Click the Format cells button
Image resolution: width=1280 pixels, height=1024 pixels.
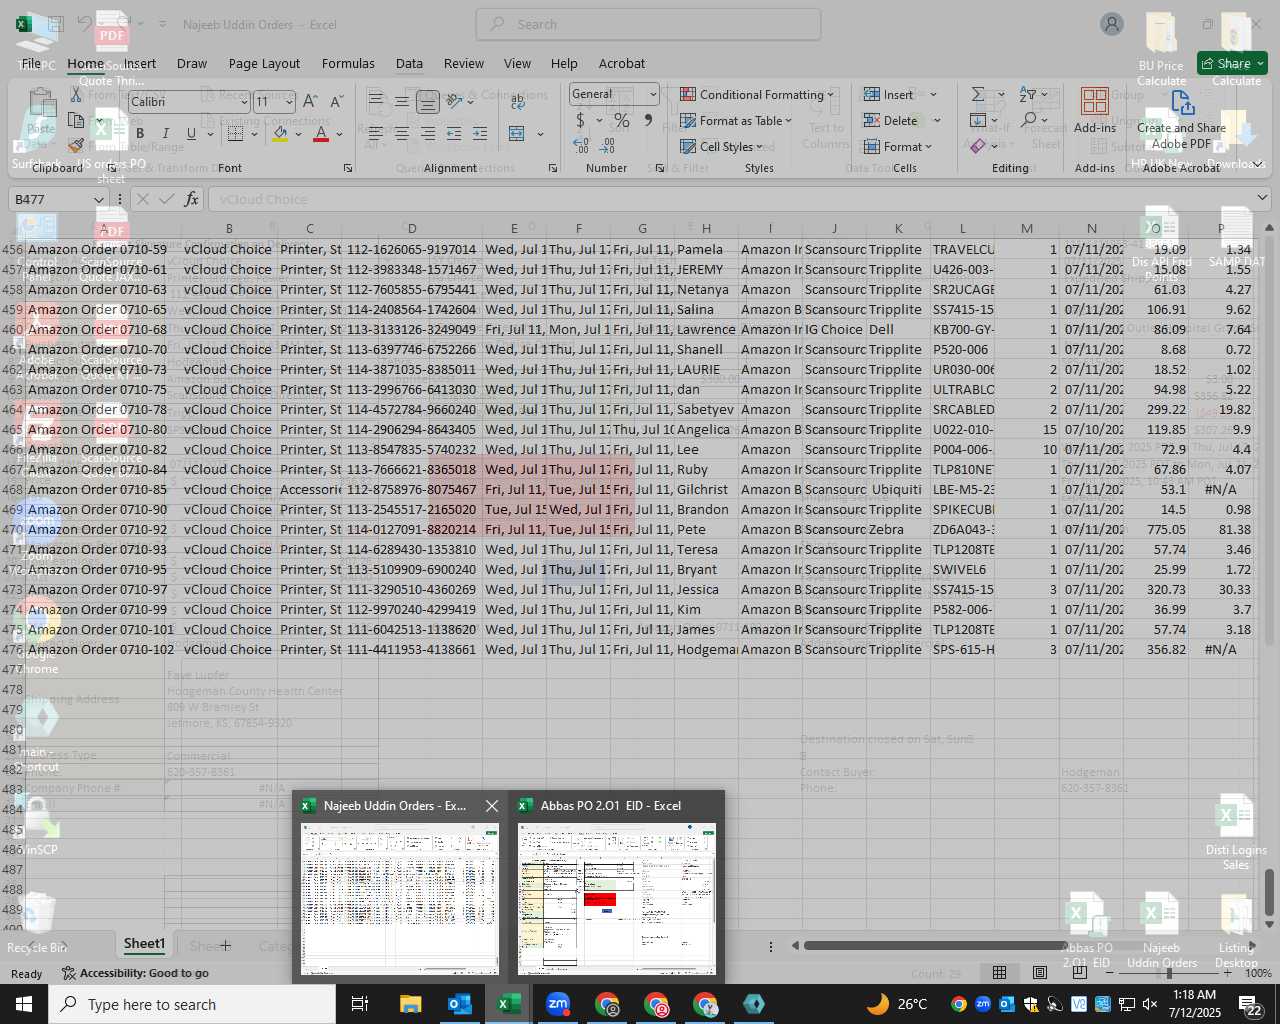pyautogui.click(x=898, y=146)
